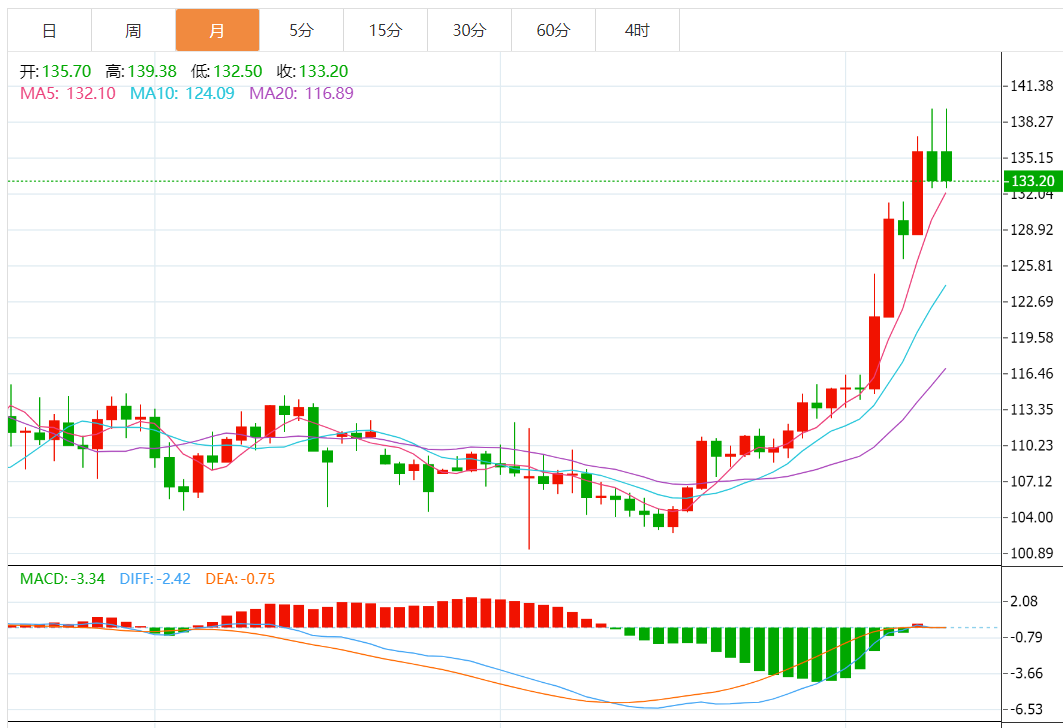Select the 30分 interval tab
1063x728 pixels.
click(x=469, y=30)
